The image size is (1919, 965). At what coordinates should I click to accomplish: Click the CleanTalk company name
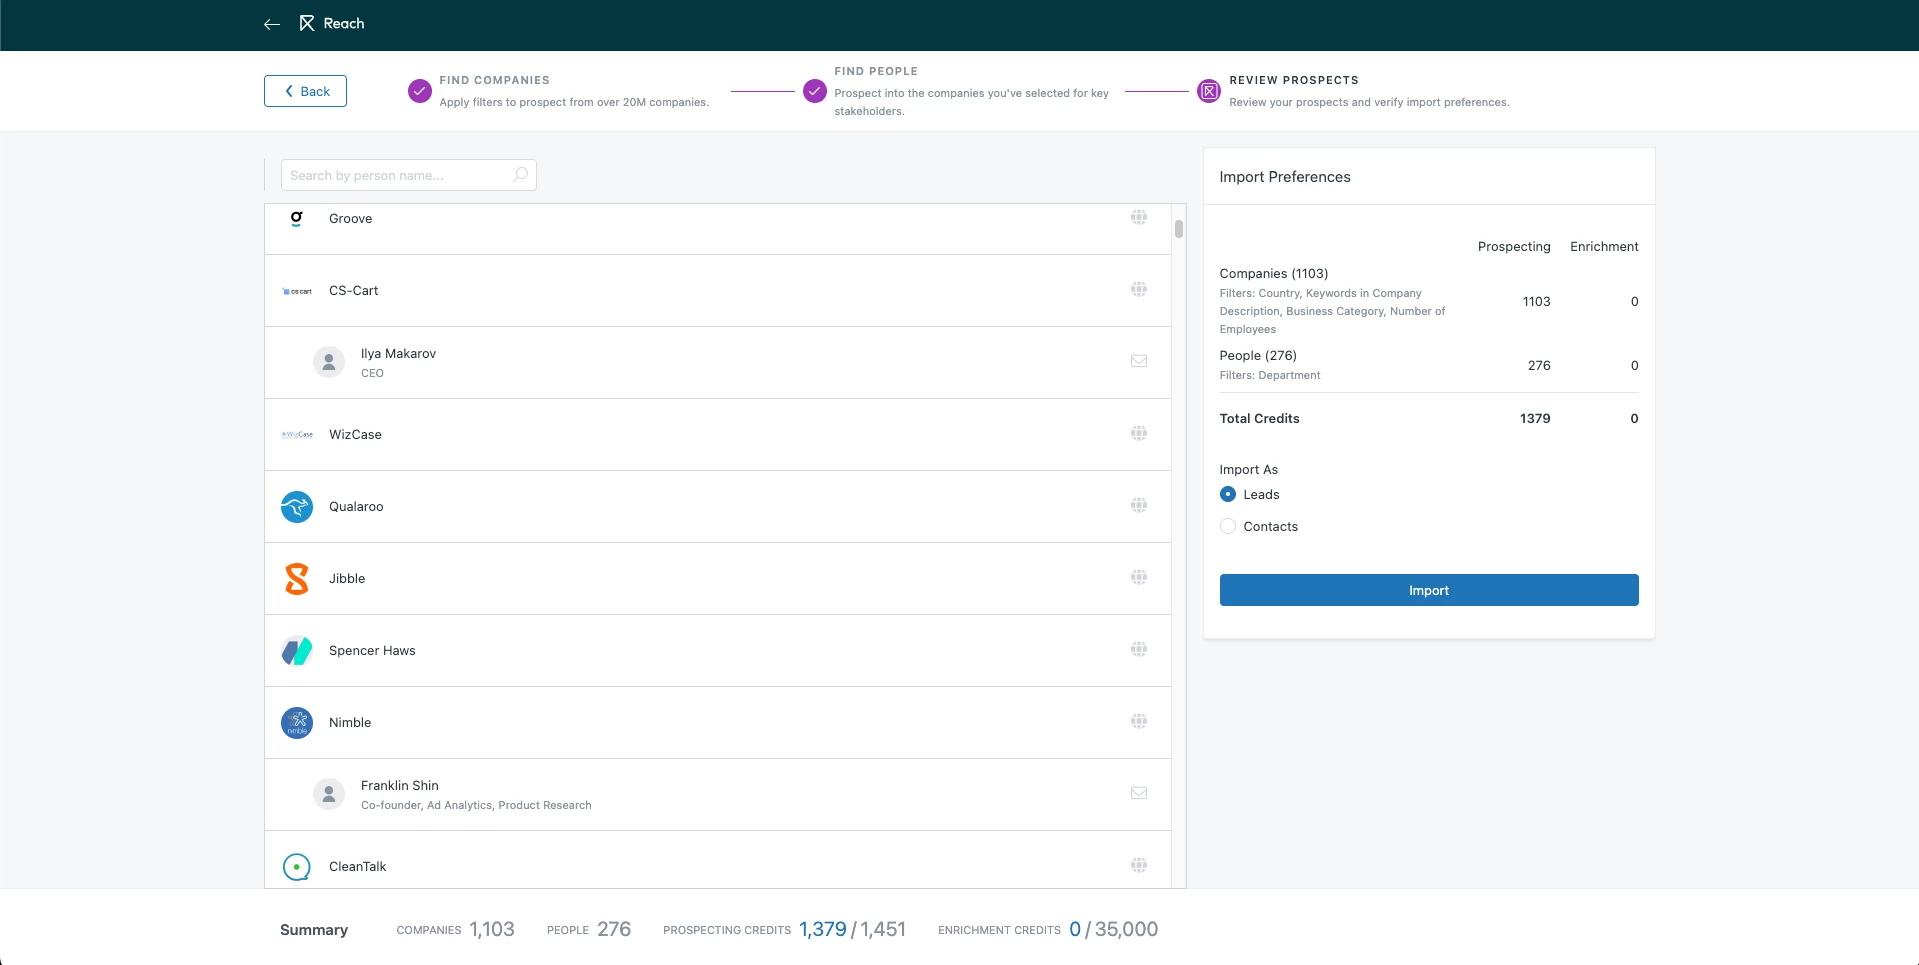point(357,866)
